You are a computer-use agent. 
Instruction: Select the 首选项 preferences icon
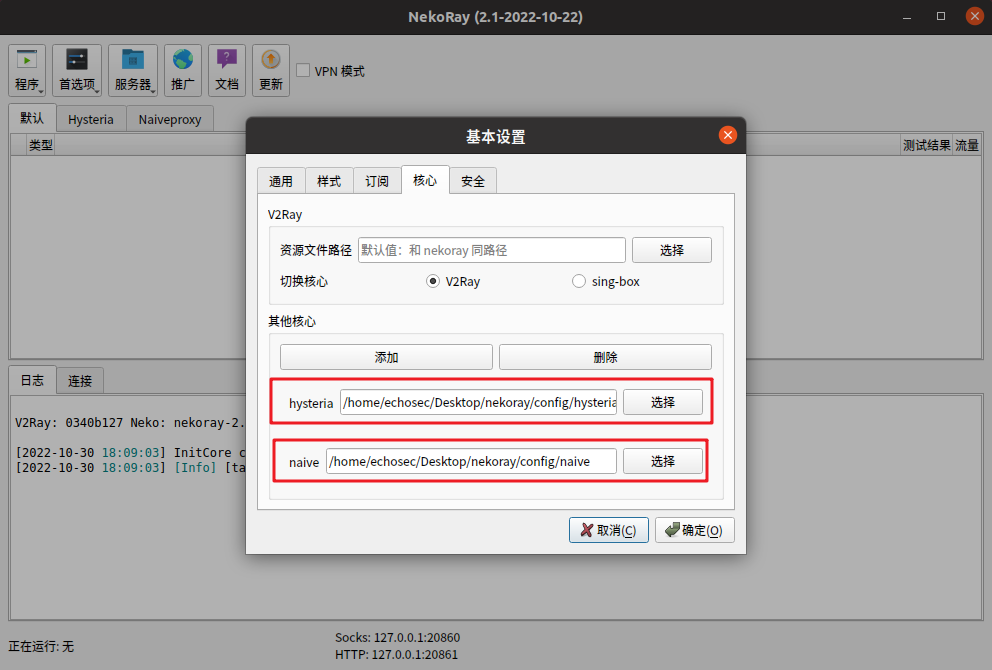click(x=77, y=69)
